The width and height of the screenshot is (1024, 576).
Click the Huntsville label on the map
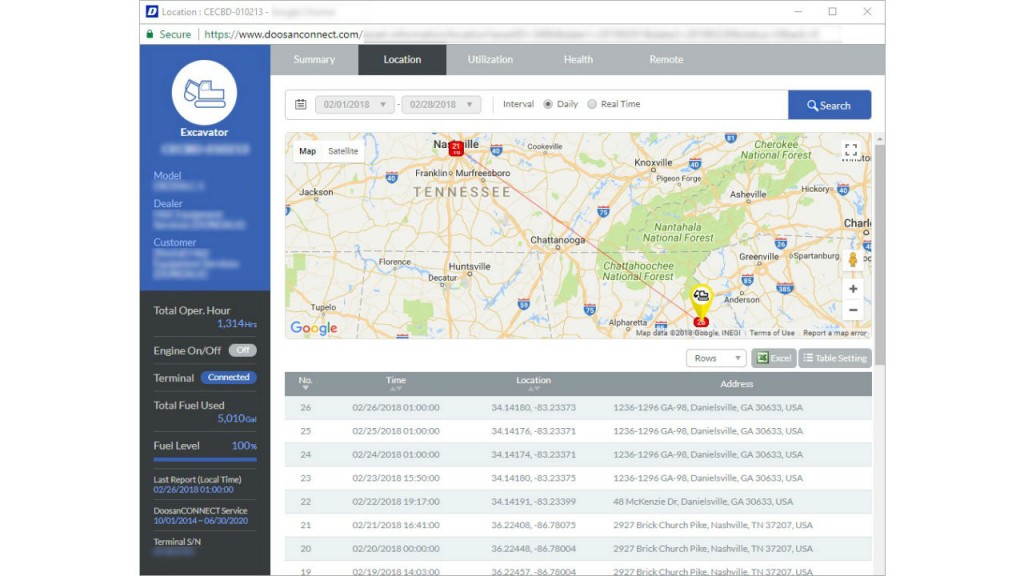(x=469, y=266)
